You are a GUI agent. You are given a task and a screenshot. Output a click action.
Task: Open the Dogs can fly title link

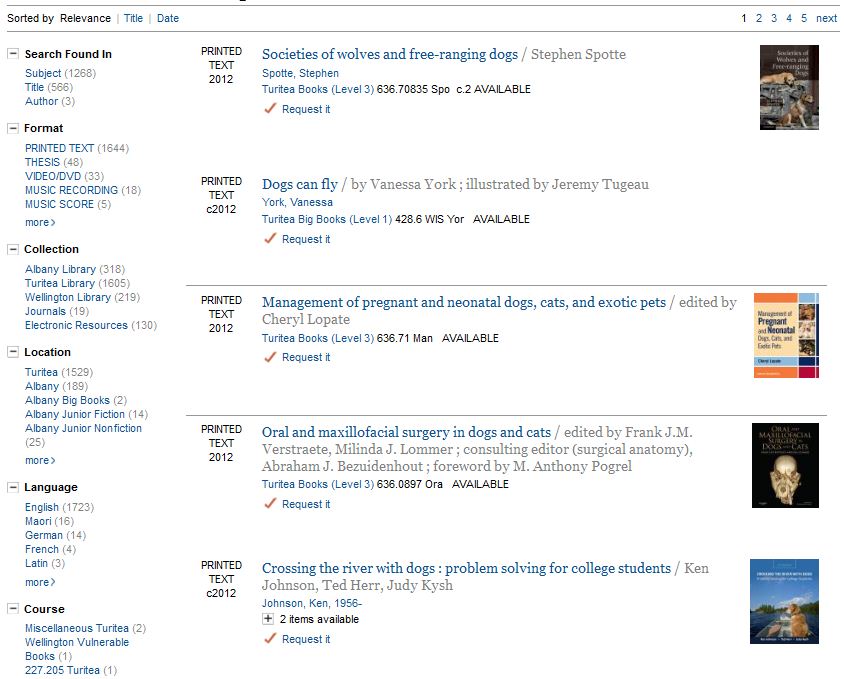tap(300, 184)
